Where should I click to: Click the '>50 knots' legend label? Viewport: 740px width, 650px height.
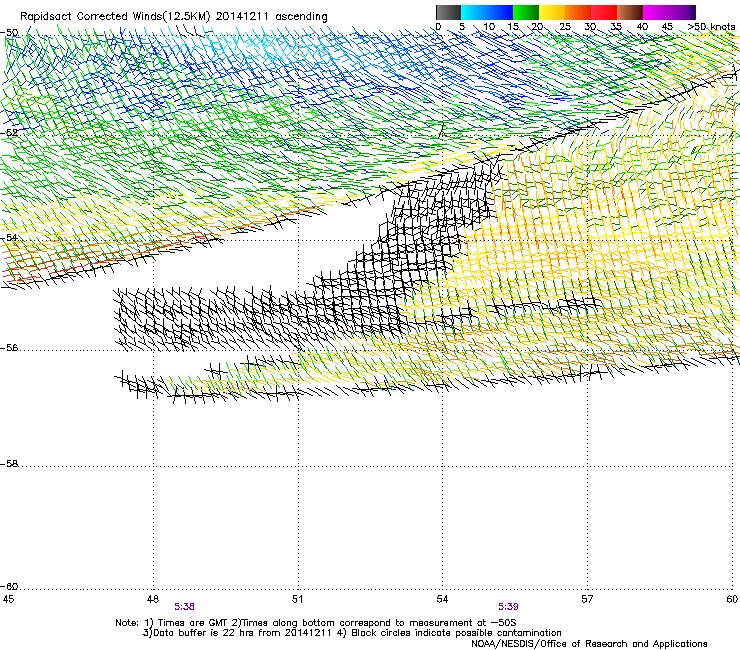711,27
